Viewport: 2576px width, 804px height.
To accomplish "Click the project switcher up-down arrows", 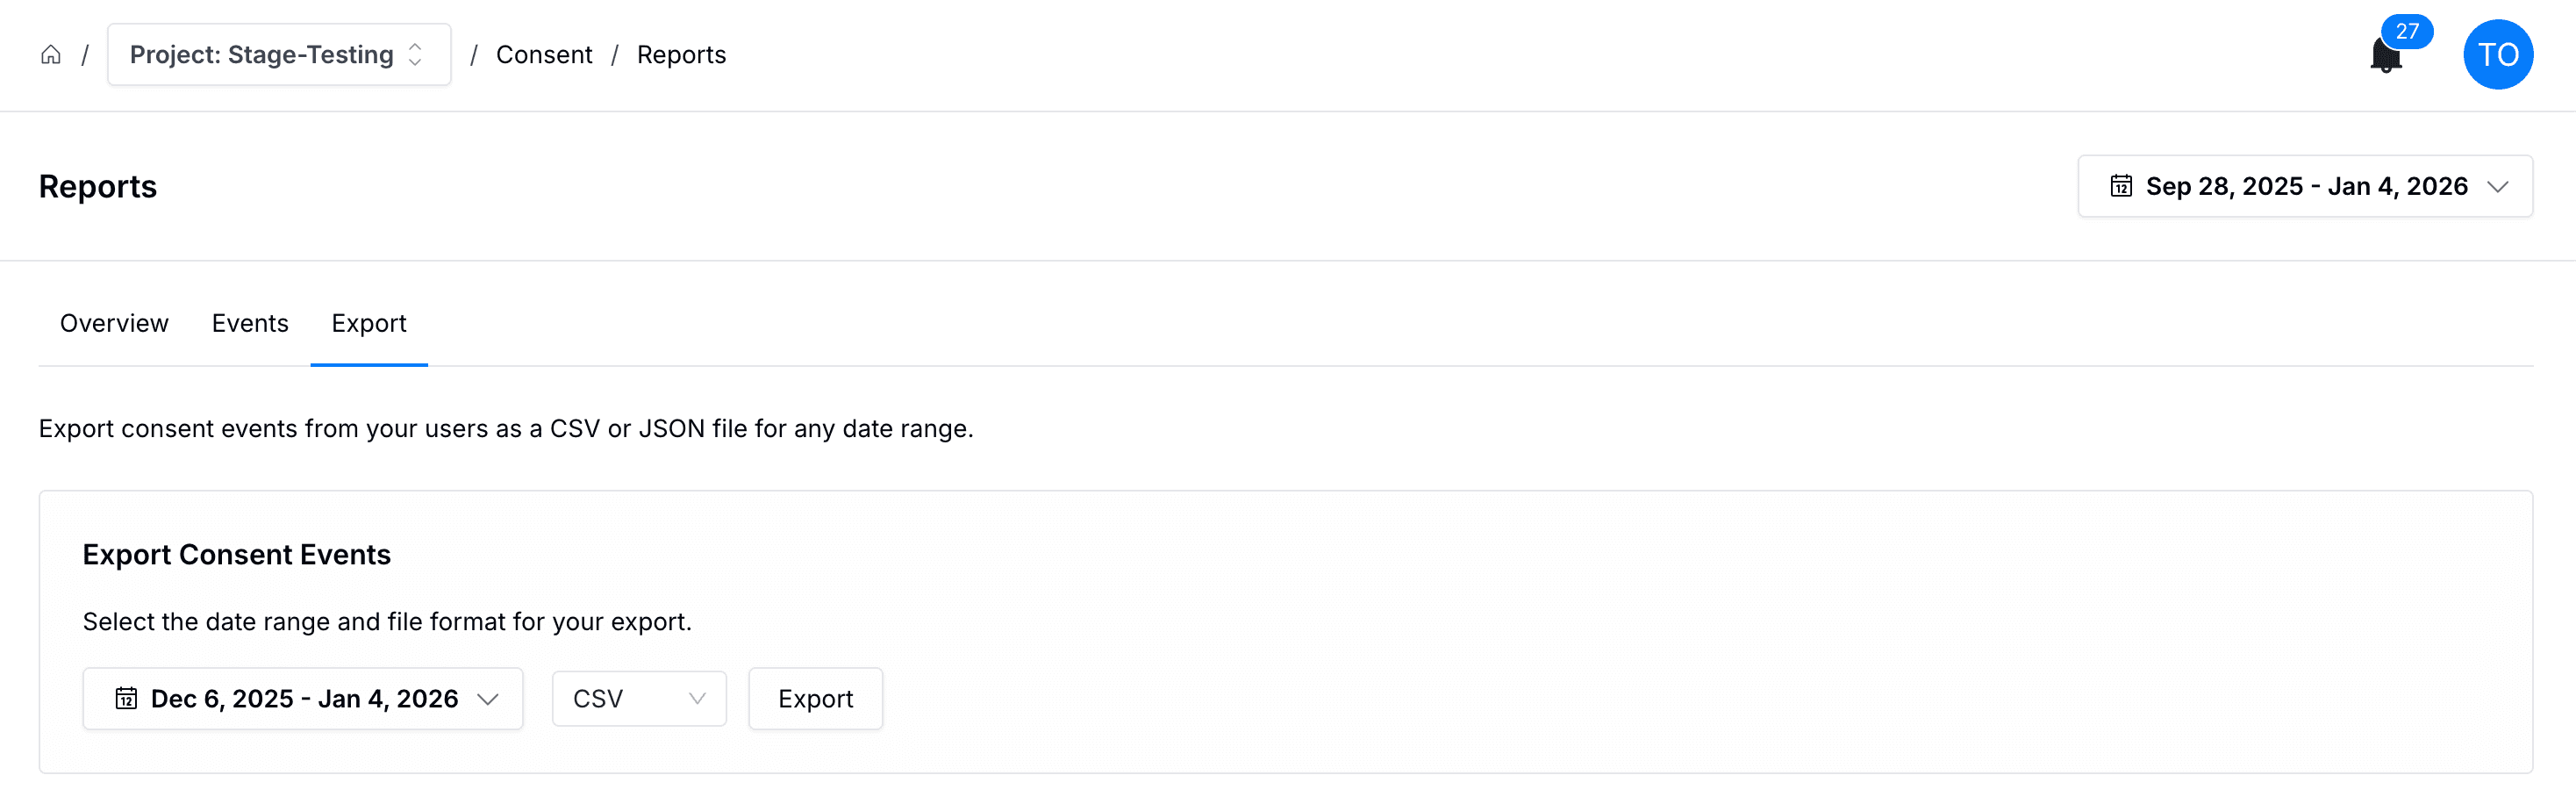I will 416,55.
